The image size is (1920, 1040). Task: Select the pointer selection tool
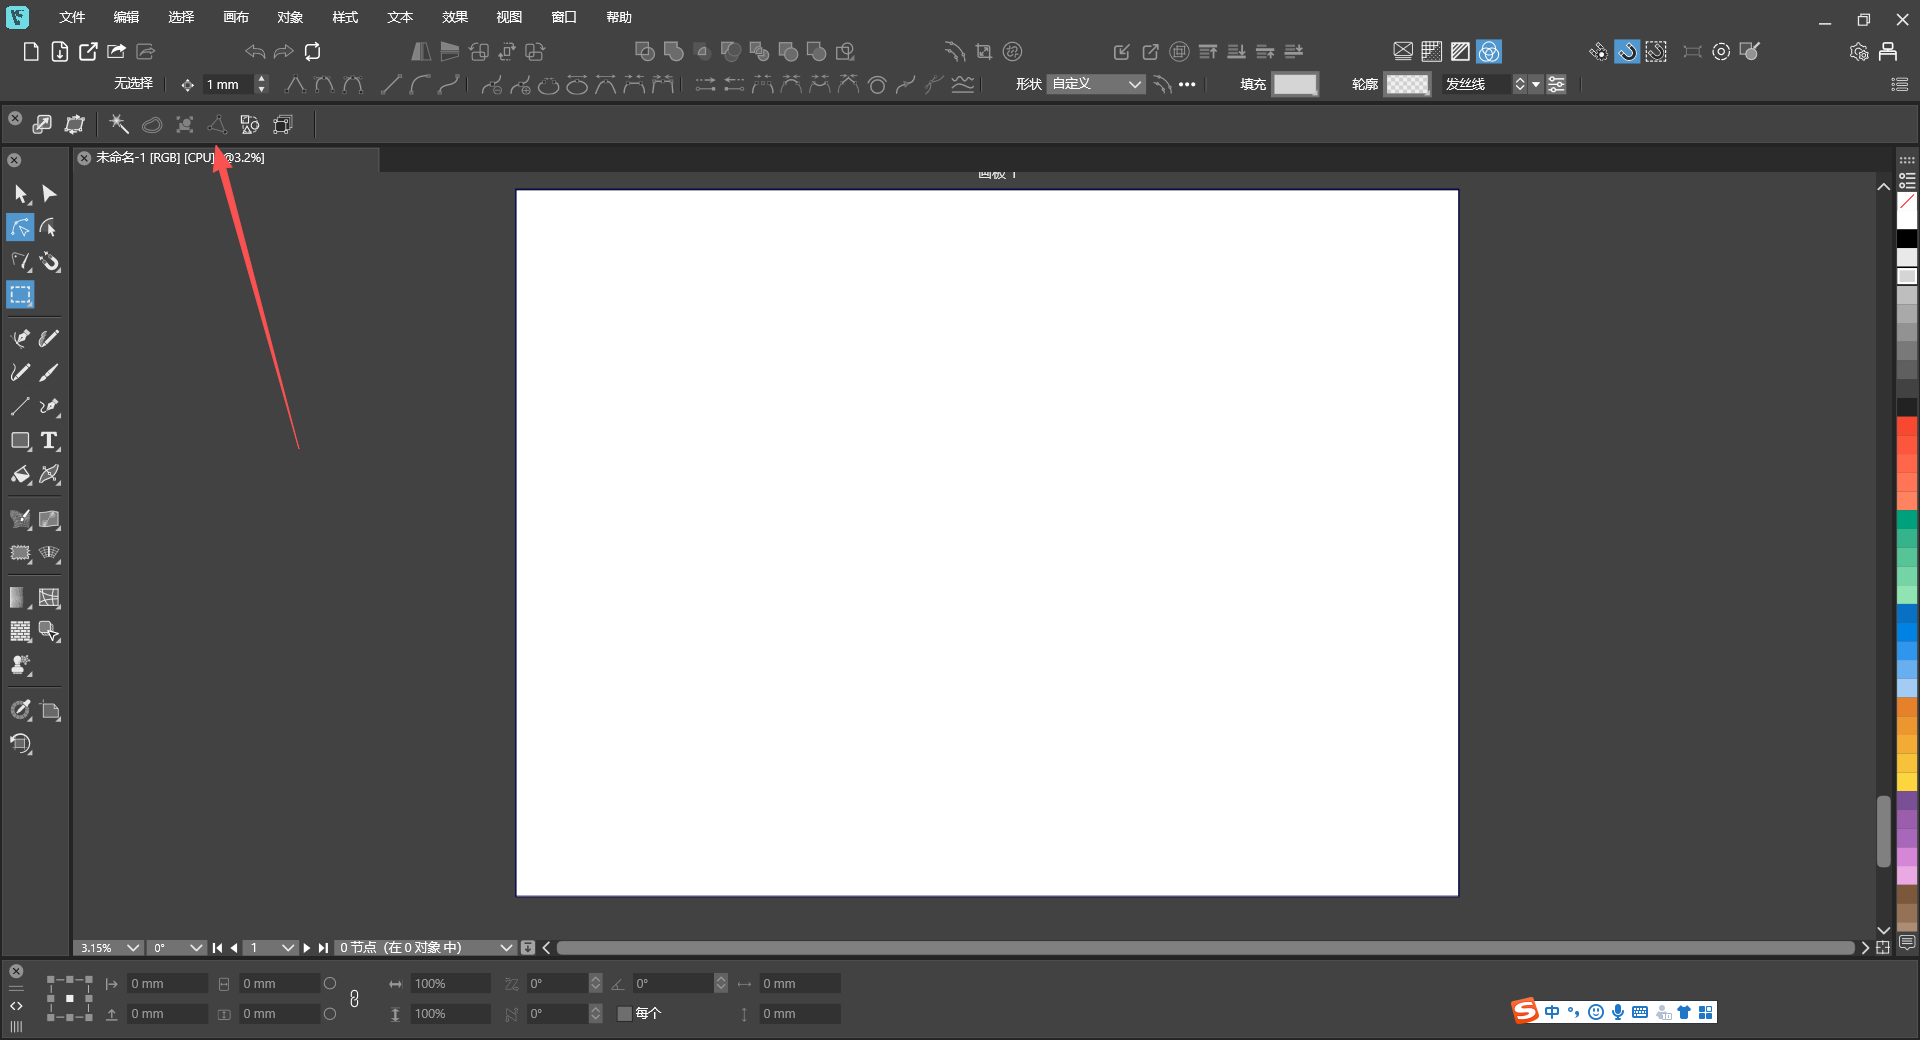21,194
